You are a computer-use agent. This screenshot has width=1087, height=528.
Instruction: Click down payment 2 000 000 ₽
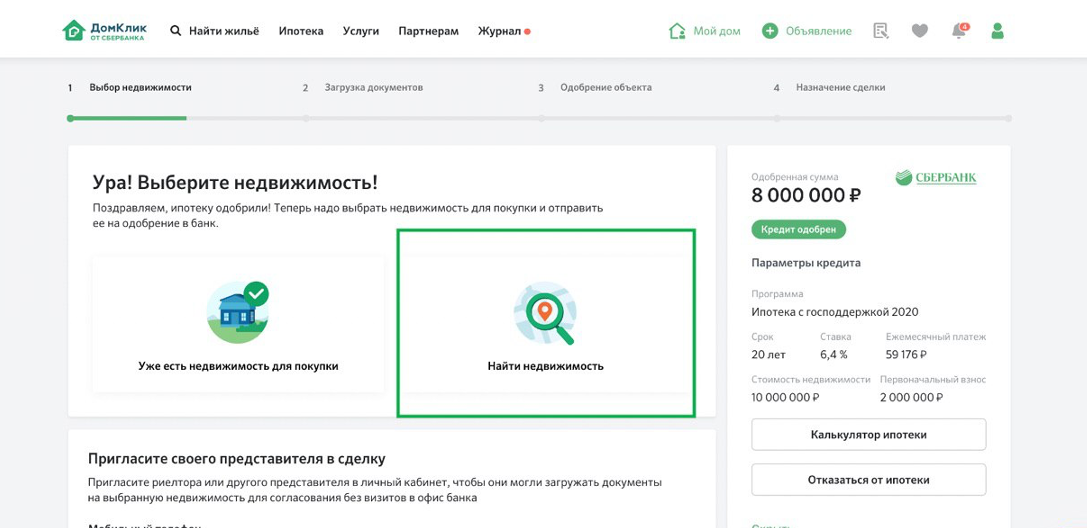(912, 398)
